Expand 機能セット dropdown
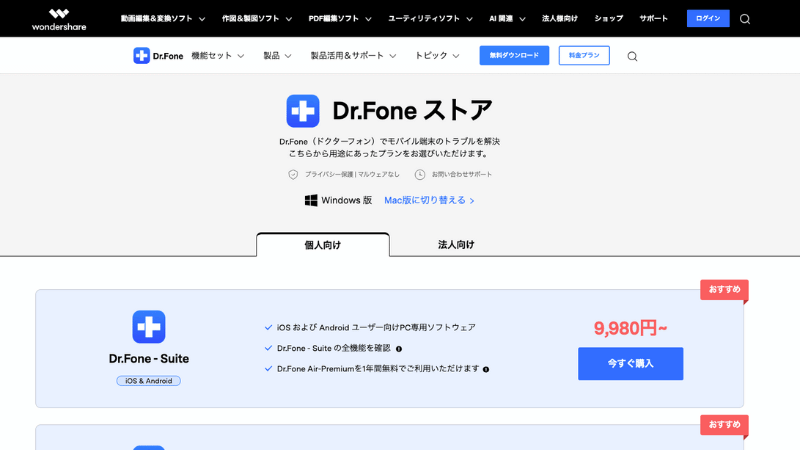The image size is (800, 450). [217, 56]
